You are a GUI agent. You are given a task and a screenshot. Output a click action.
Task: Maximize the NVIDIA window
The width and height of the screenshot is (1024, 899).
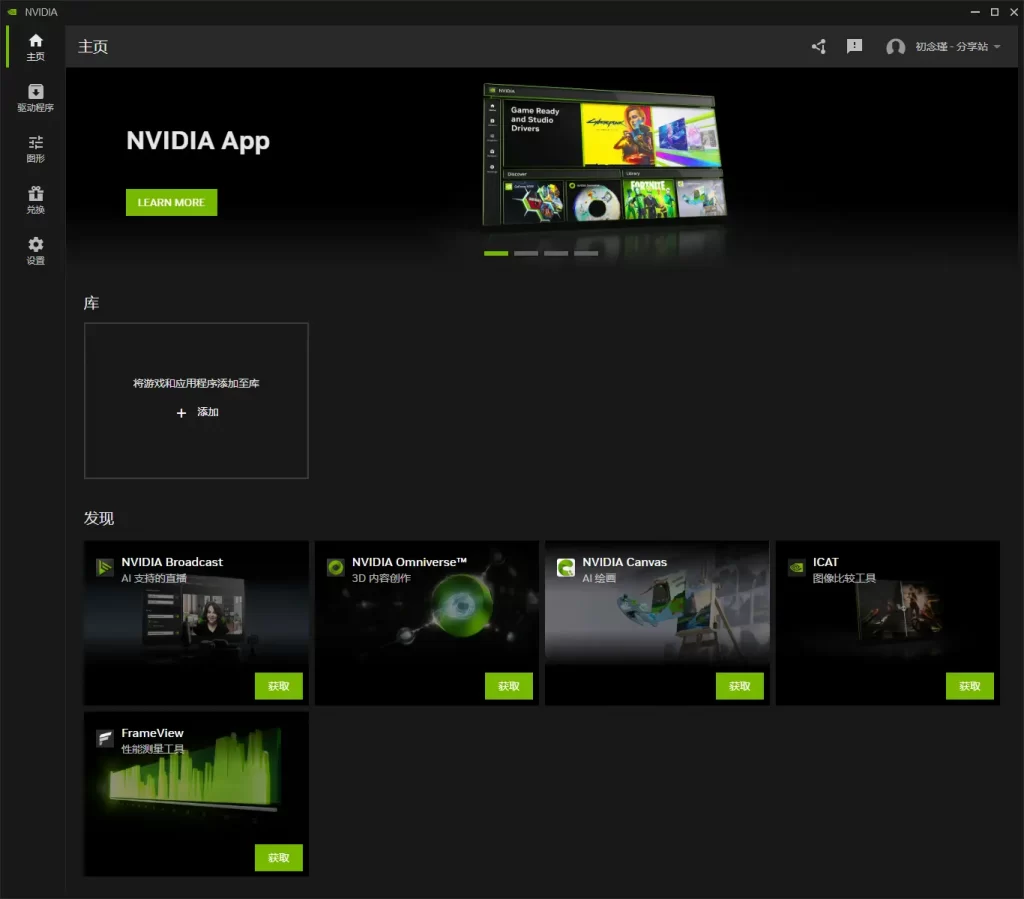[995, 12]
